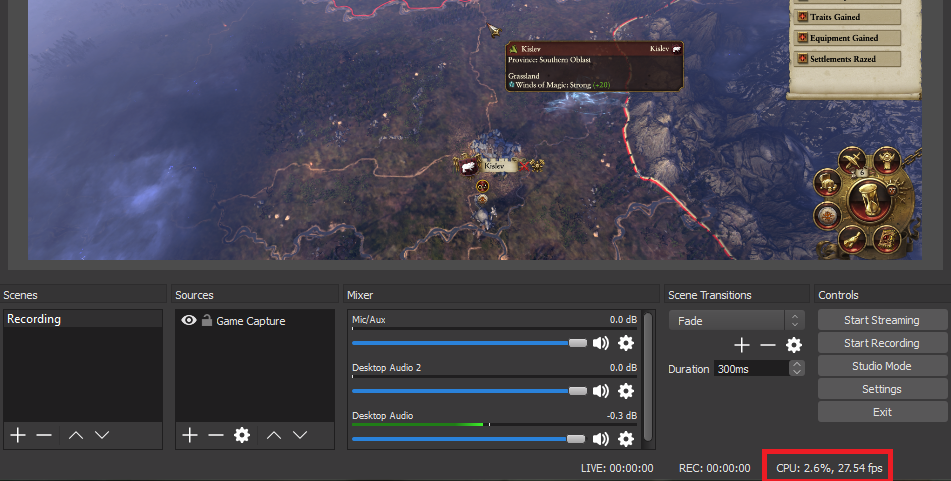Image resolution: width=951 pixels, height=481 pixels.
Task: Open Desktop Audio 2 settings gear
Action: pyautogui.click(x=626, y=391)
